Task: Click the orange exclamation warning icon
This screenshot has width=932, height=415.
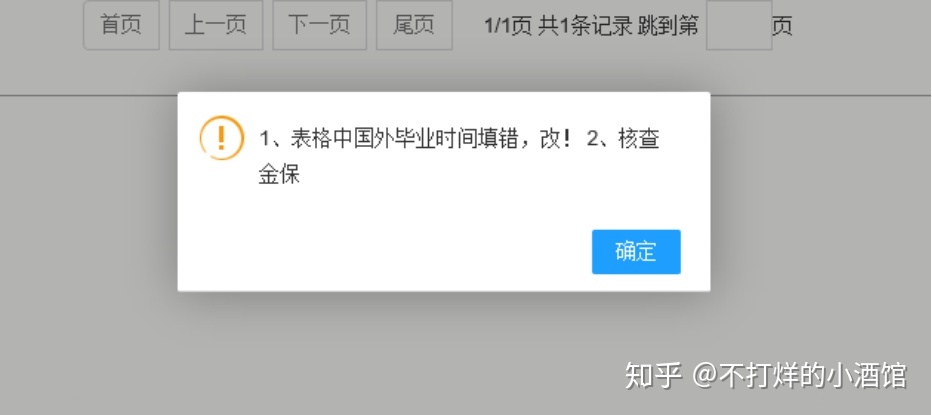Action: (x=221, y=138)
